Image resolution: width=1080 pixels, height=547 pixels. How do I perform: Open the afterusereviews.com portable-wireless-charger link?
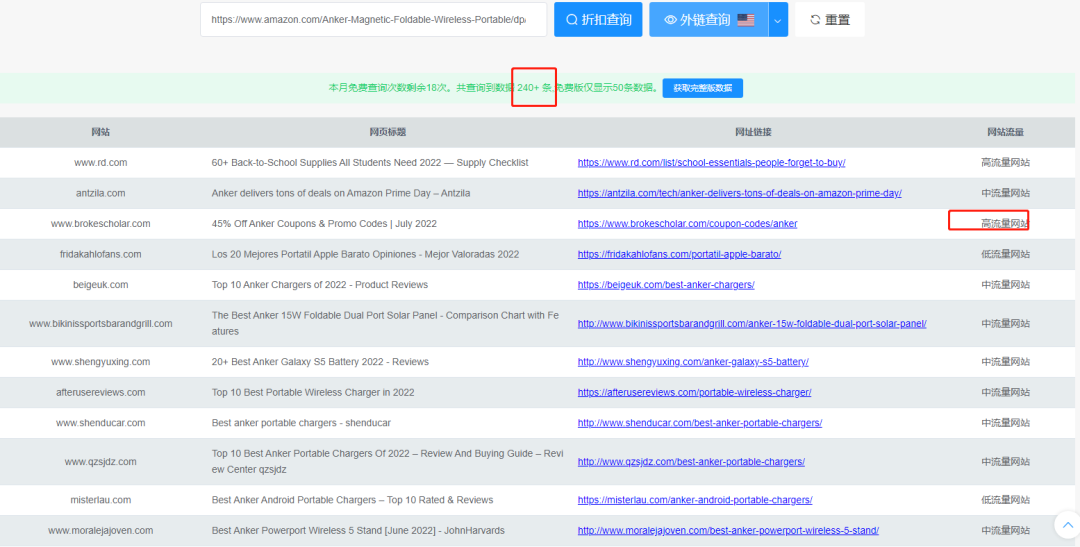point(694,393)
